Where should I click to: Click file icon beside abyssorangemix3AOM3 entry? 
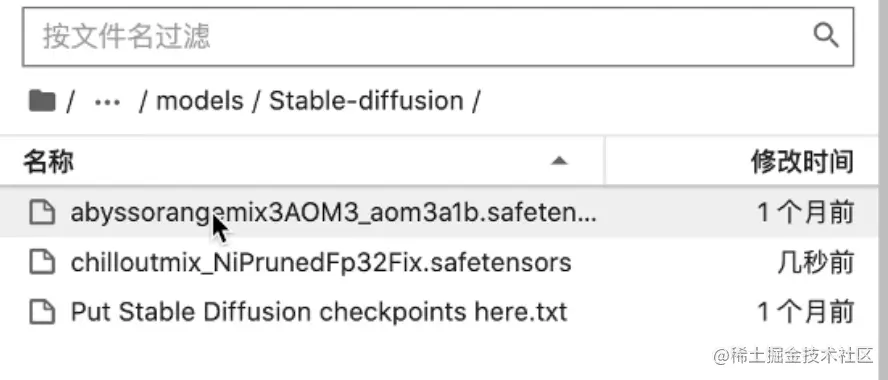42,213
